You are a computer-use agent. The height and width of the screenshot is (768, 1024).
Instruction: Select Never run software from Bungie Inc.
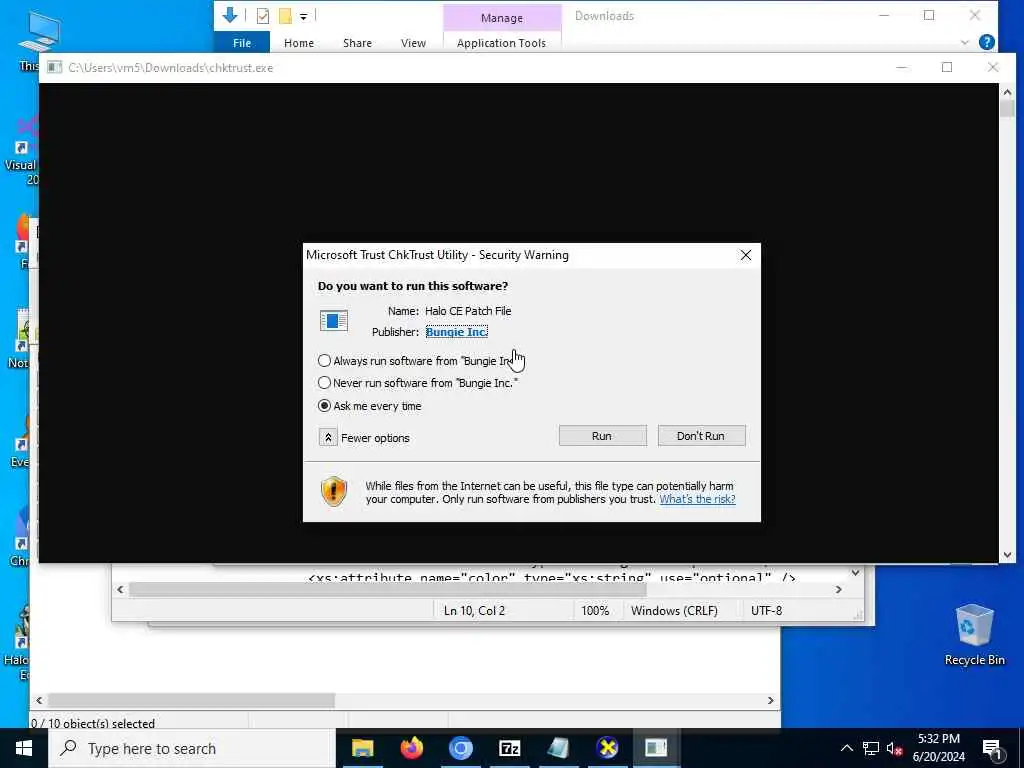[x=324, y=383]
